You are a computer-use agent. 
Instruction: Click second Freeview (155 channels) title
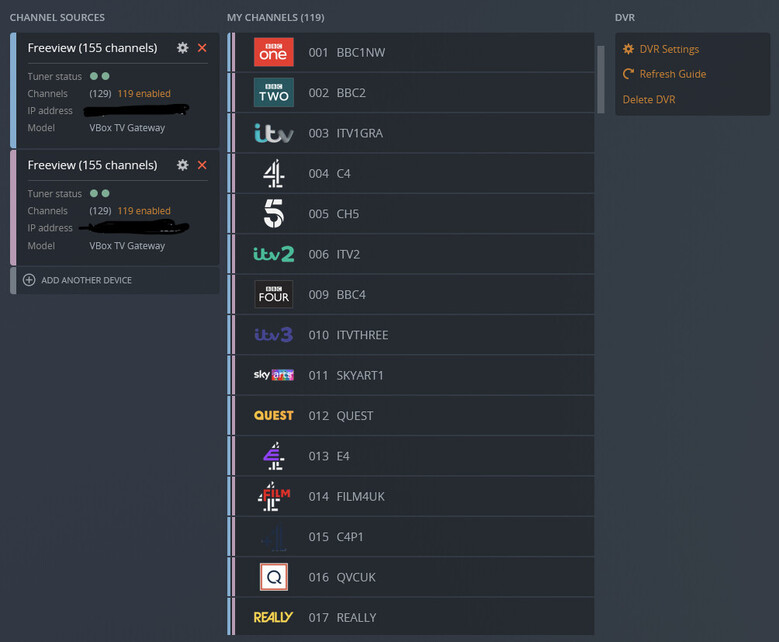tap(92, 165)
